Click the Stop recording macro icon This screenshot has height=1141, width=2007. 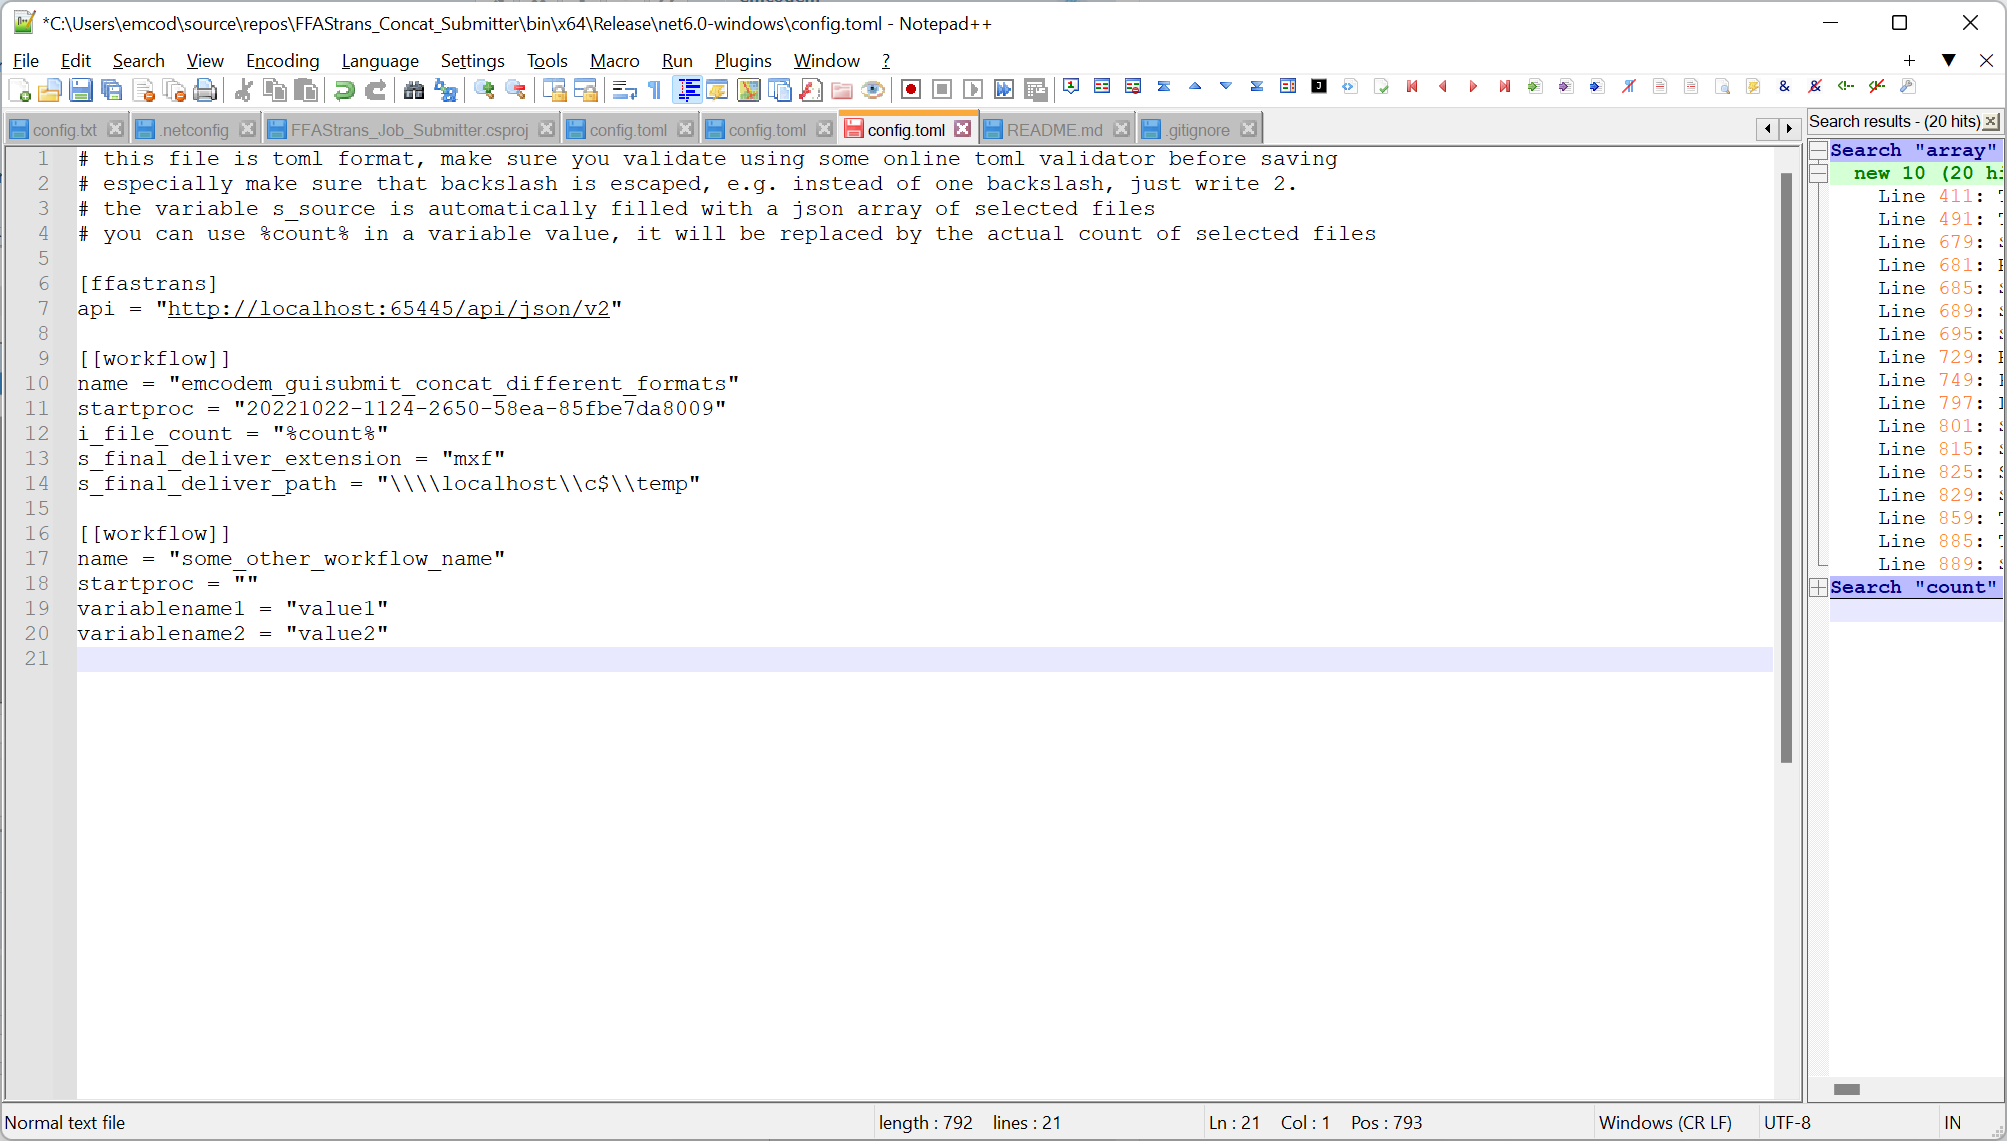pyautogui.click(x=942, y=90)
